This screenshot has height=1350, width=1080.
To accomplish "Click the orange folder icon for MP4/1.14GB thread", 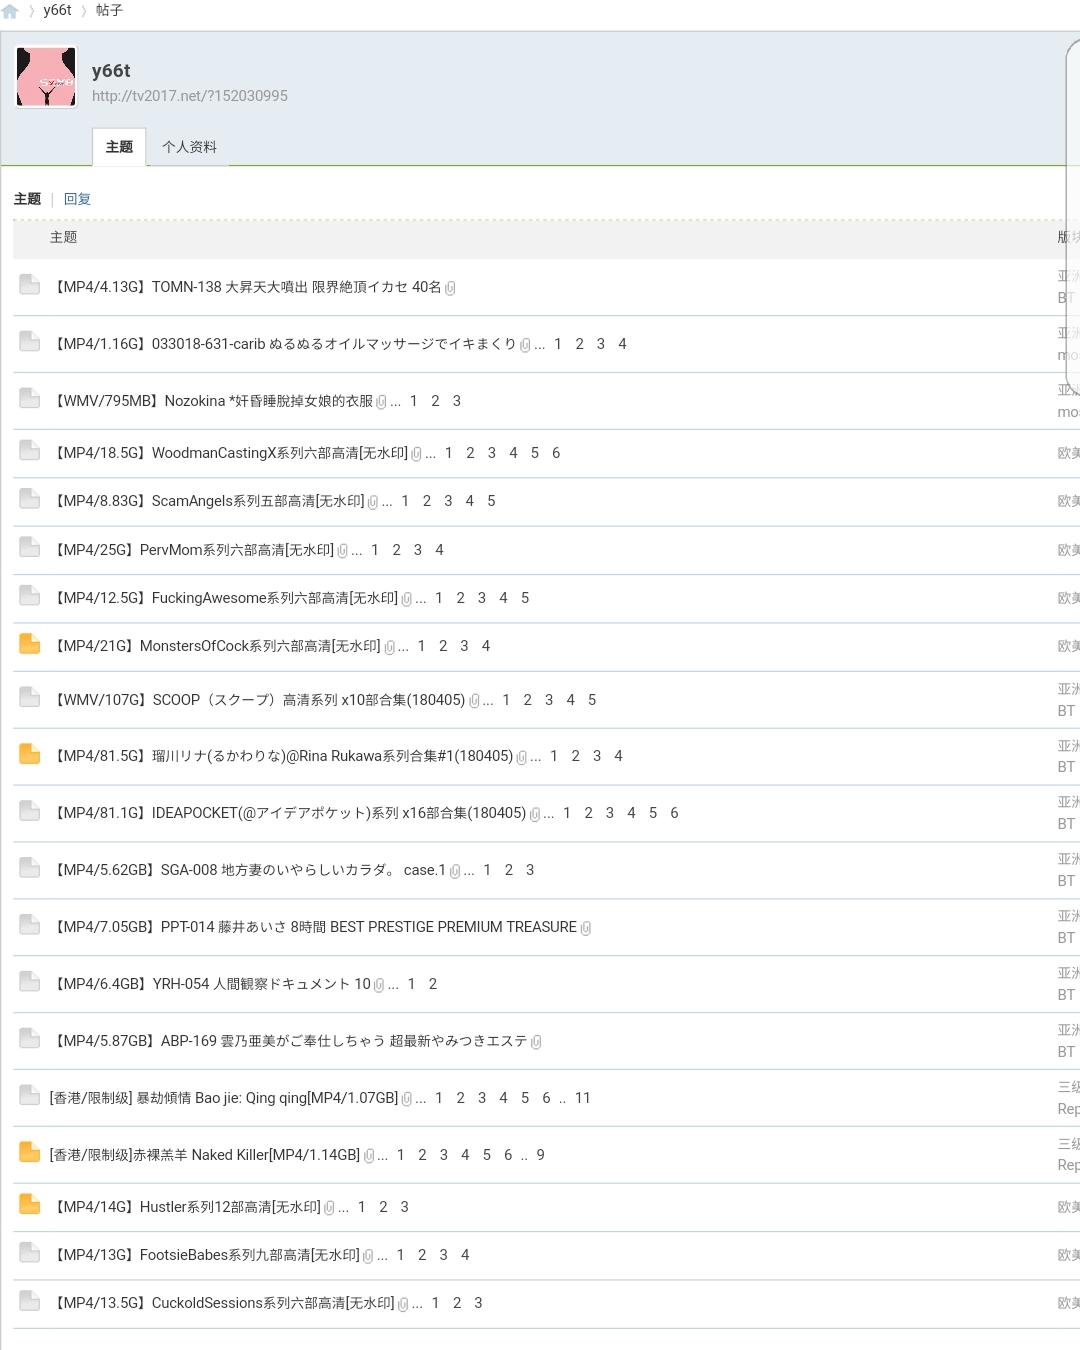I will point(30,1152).
